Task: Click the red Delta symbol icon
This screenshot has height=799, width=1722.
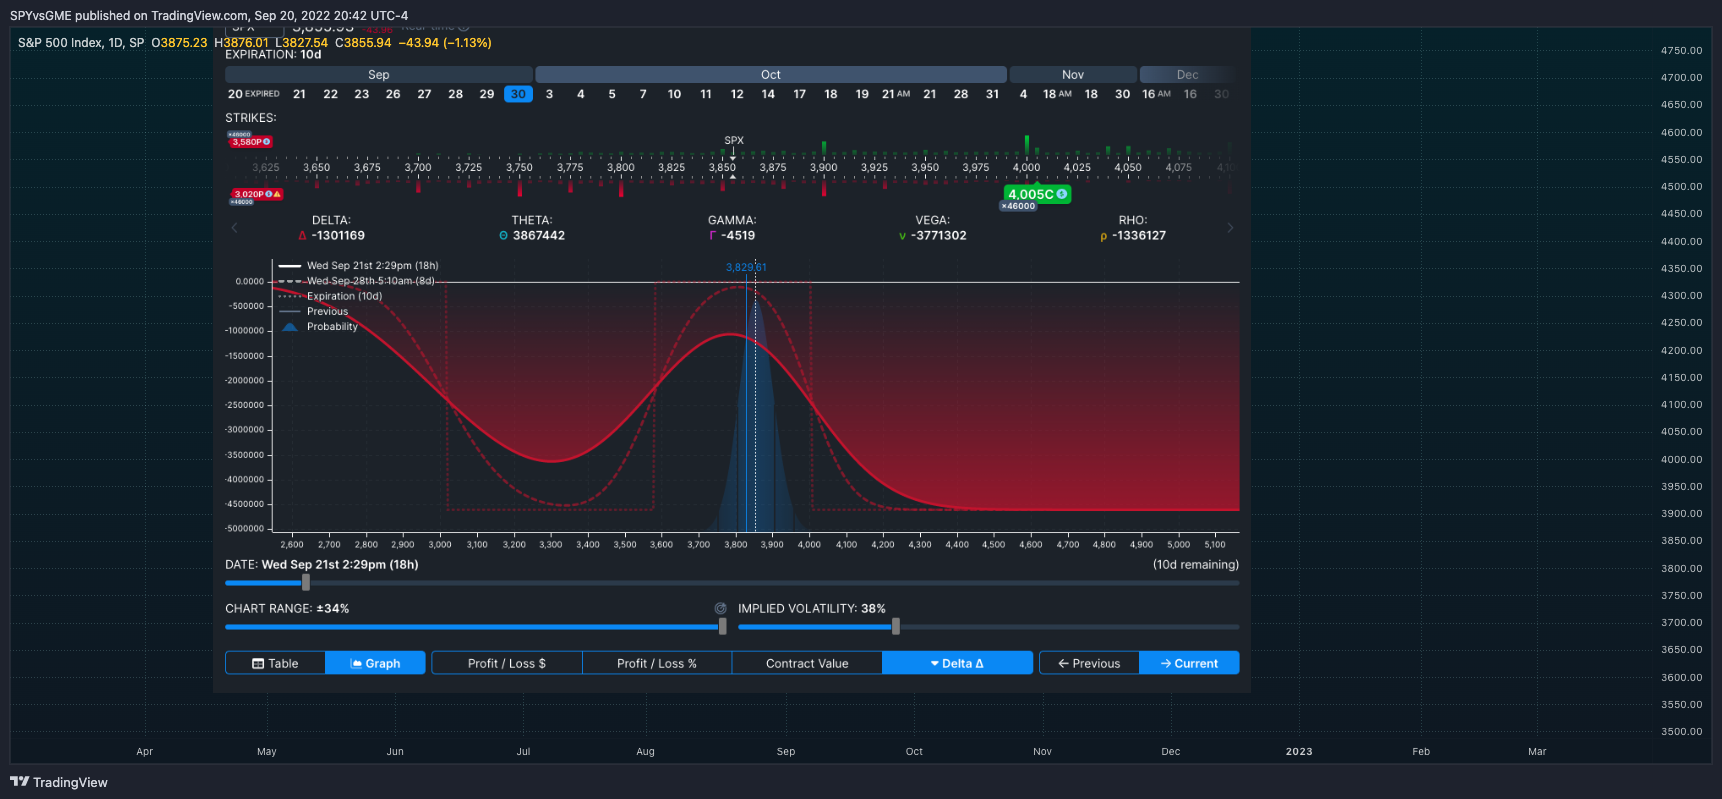Action: point(302,236)
